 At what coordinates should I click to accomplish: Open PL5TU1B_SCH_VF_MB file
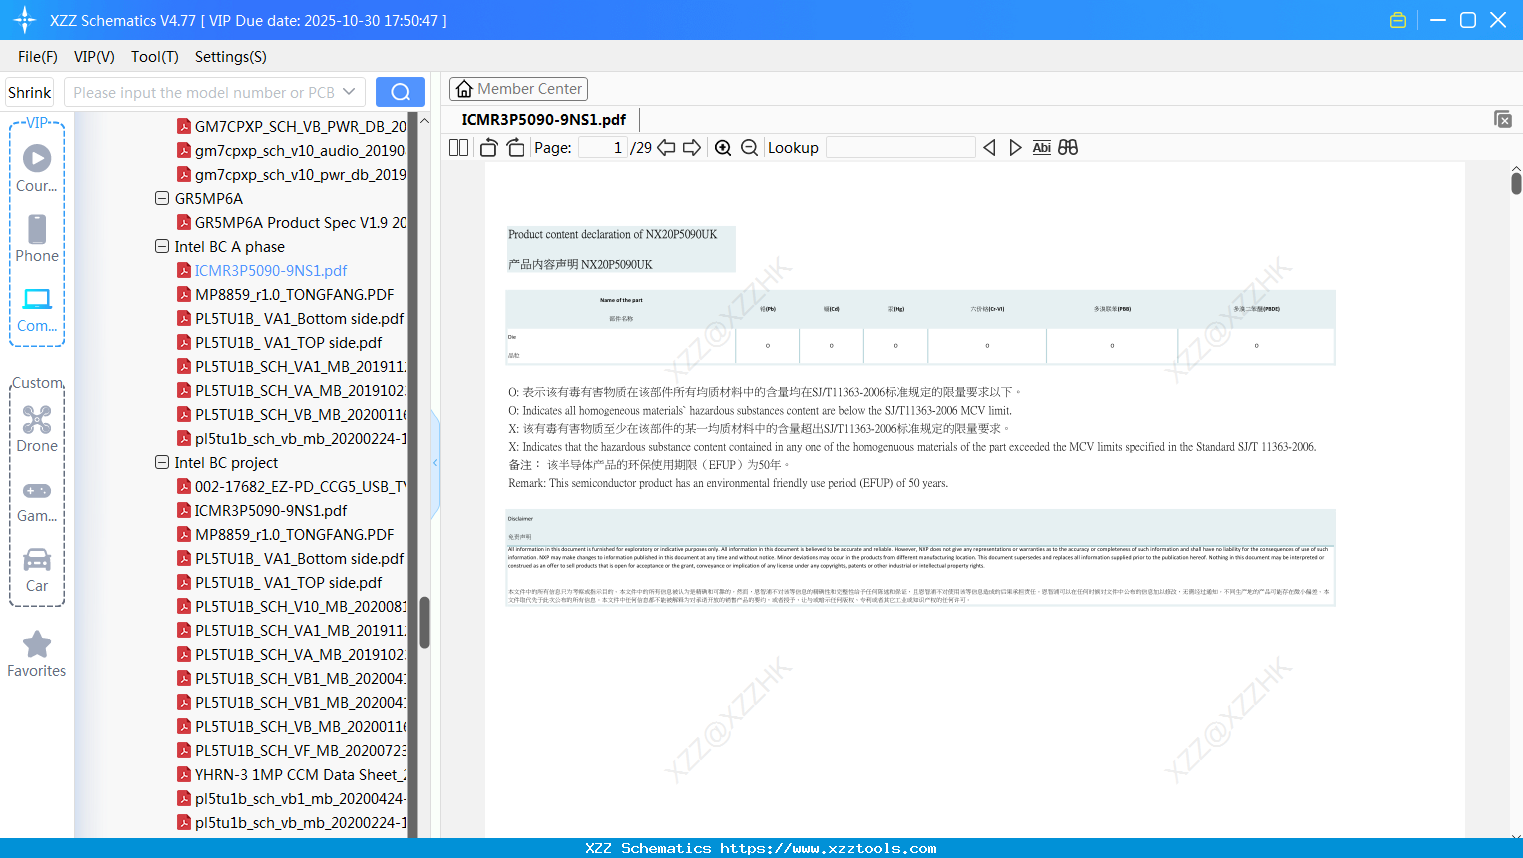click(292, 750)
